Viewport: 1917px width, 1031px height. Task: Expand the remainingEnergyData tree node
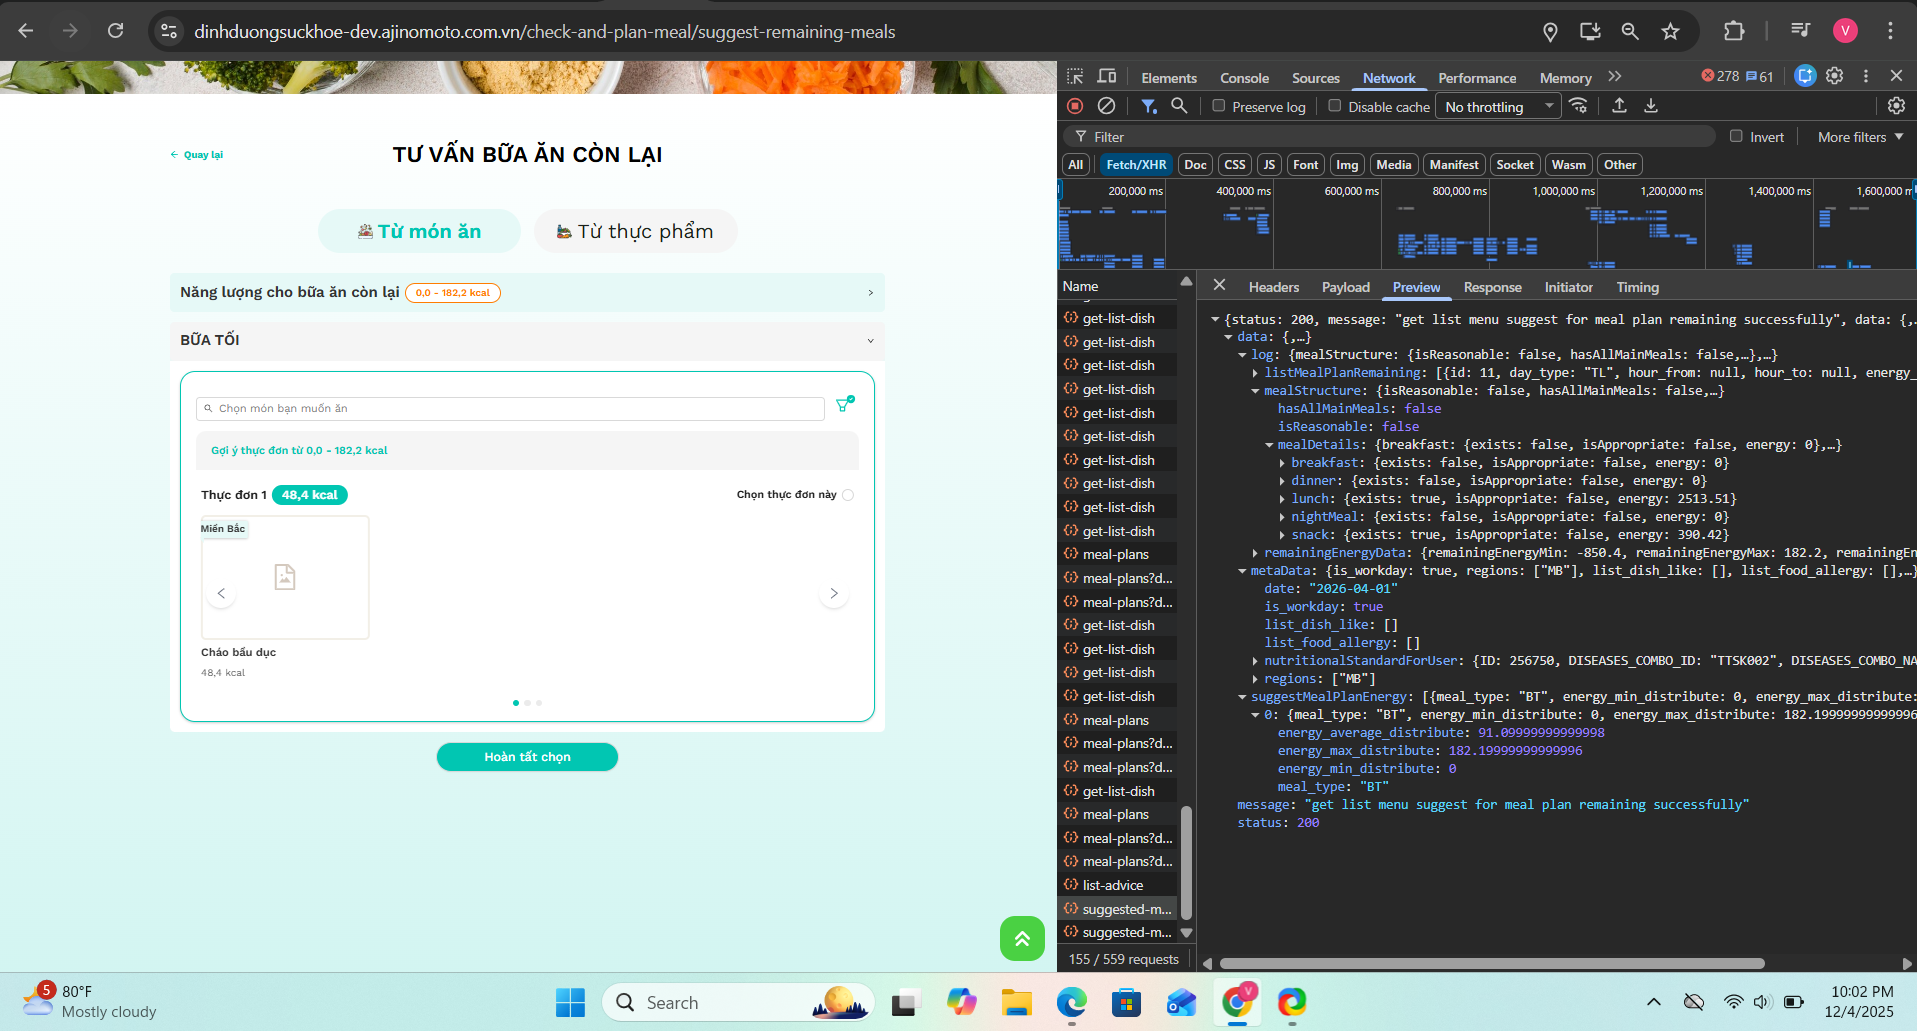tap(1255, 553)
